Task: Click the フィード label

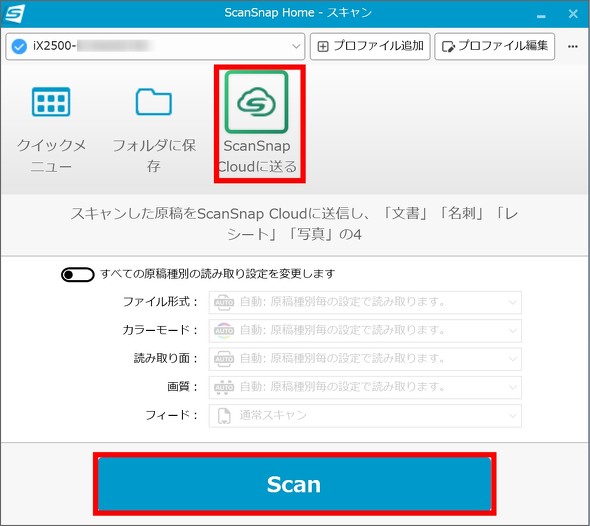Action: point(172,415)
